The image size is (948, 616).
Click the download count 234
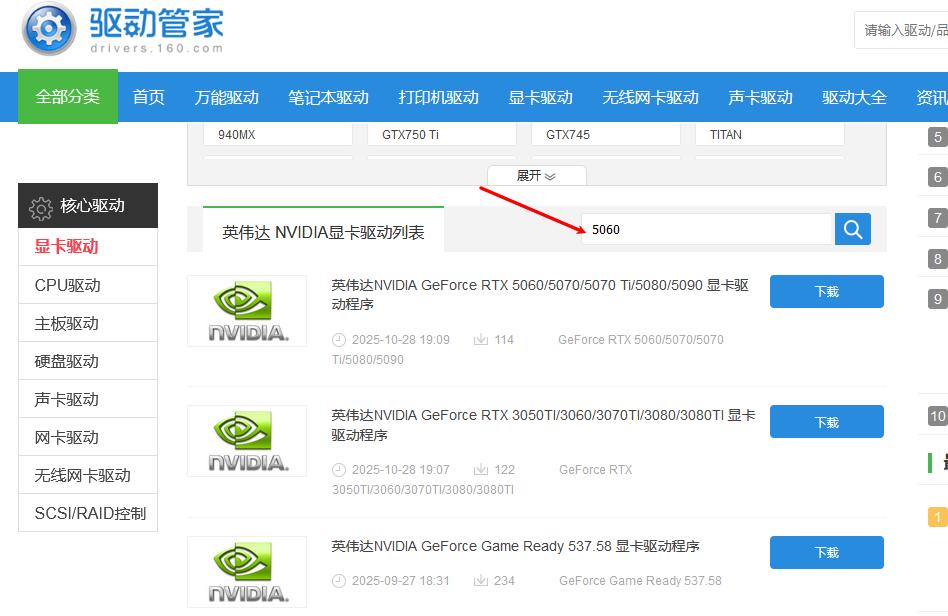click(504, 581)
